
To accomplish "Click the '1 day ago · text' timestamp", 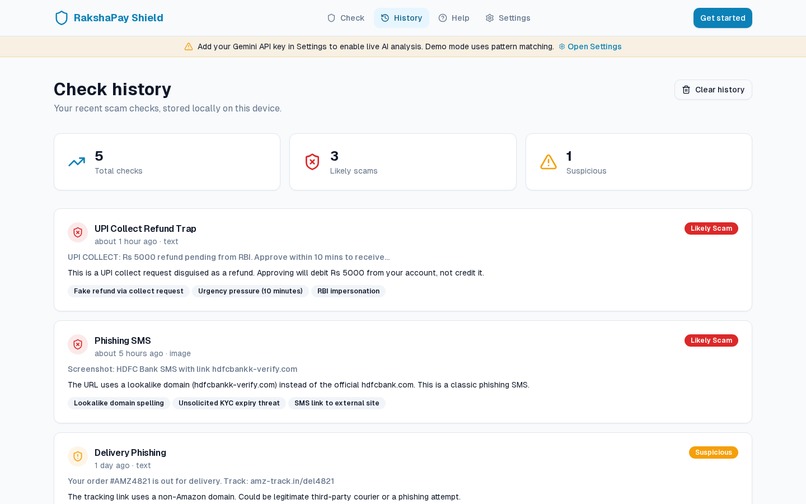I will pyautogui.click(x=122, y=465).
